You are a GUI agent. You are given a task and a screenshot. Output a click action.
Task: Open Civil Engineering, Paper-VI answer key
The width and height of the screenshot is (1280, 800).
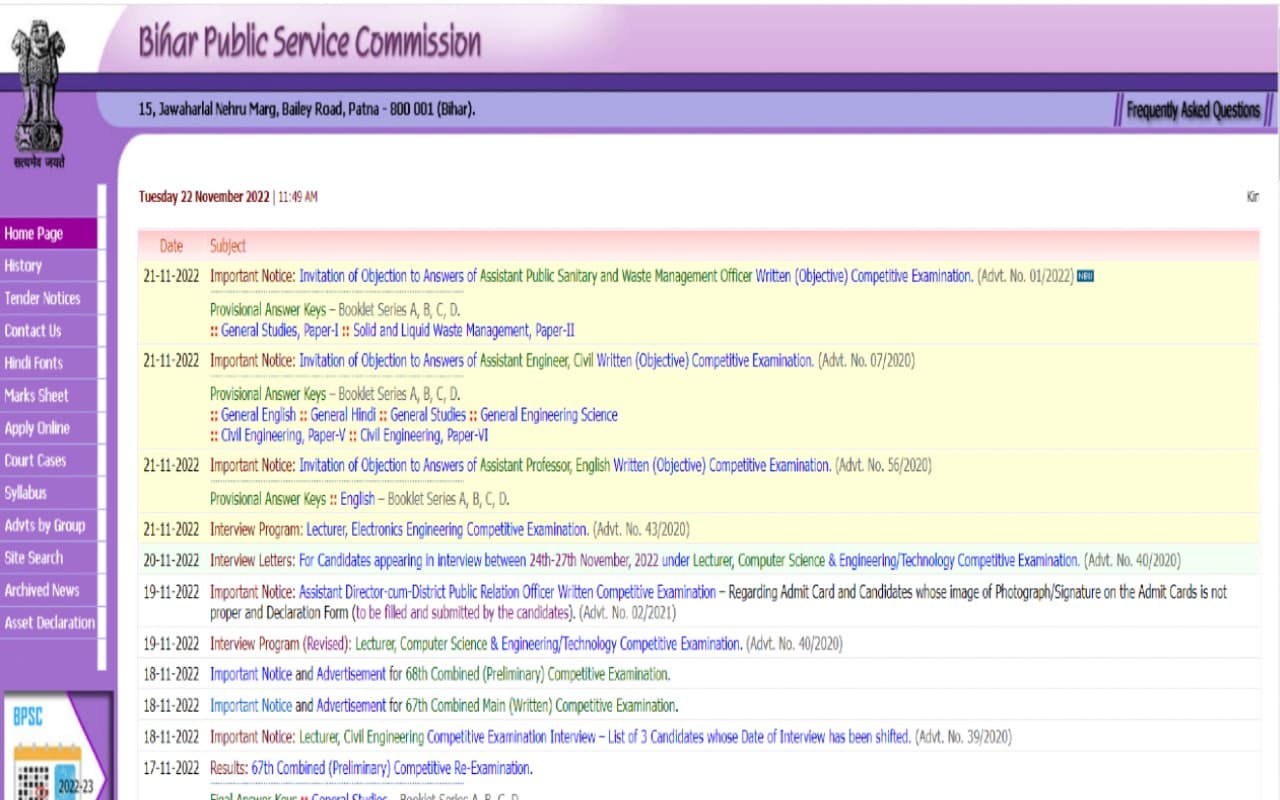click(x=424, y=436)
